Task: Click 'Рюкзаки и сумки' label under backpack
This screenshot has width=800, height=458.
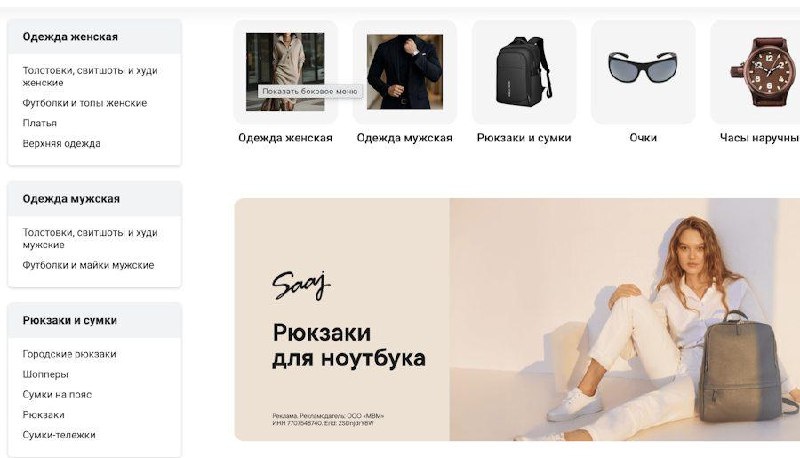Action: pyautogui.click(x=524, y=138)
